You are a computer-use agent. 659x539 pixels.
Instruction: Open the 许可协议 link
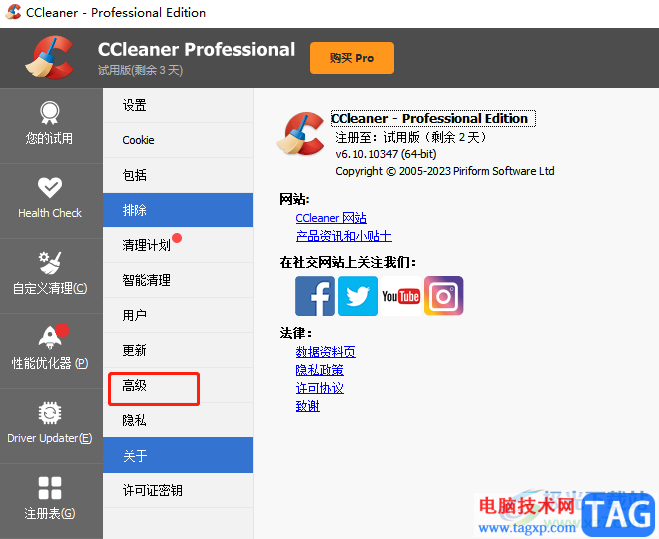(x=320, y=388)
